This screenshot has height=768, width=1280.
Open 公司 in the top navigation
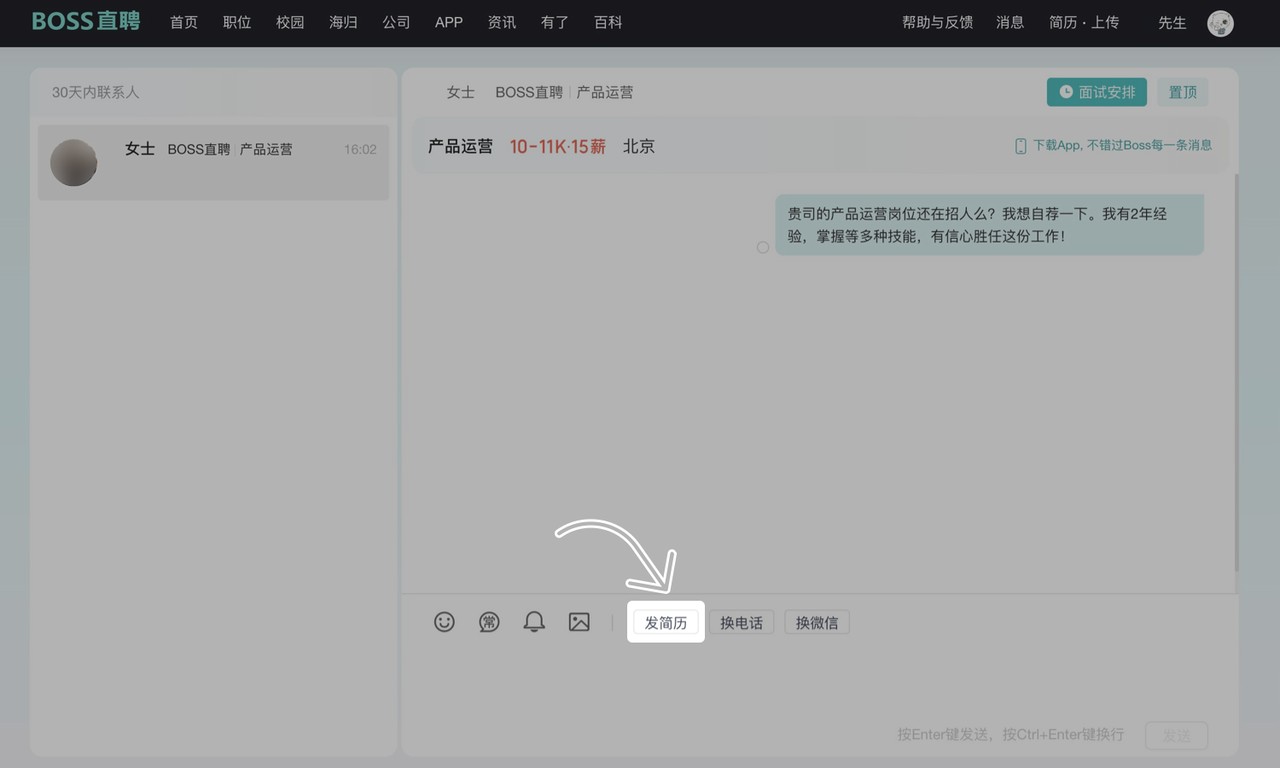[x=396, y=22]
